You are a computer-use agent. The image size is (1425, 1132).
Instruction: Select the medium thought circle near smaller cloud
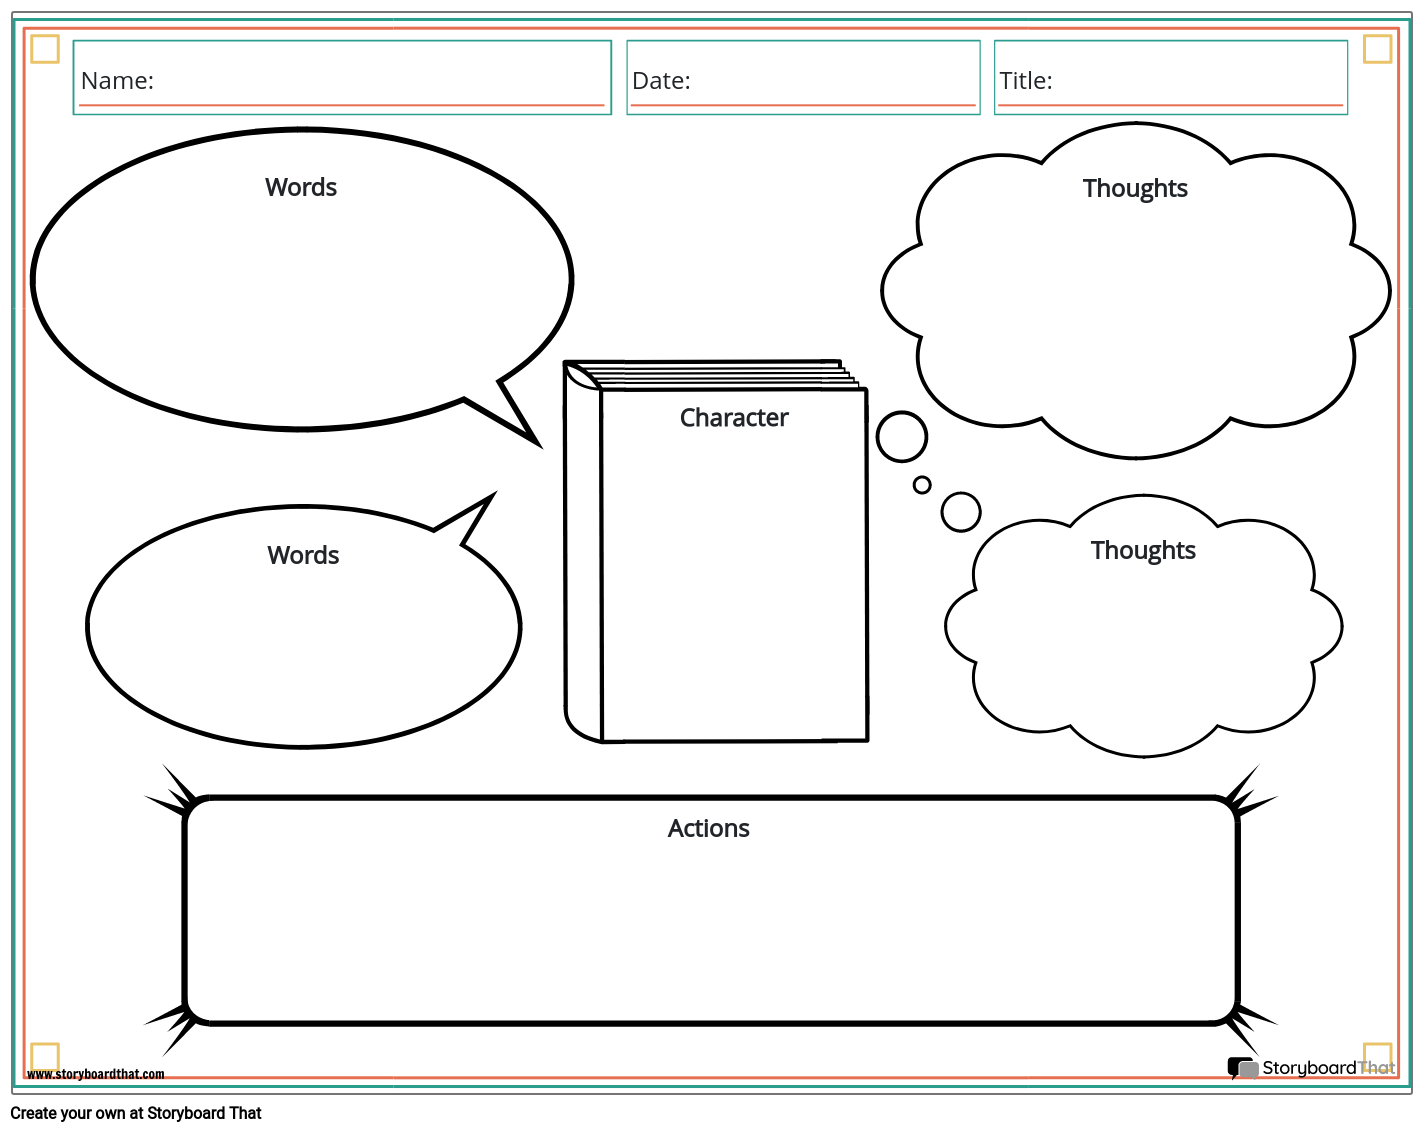point(961,512)
